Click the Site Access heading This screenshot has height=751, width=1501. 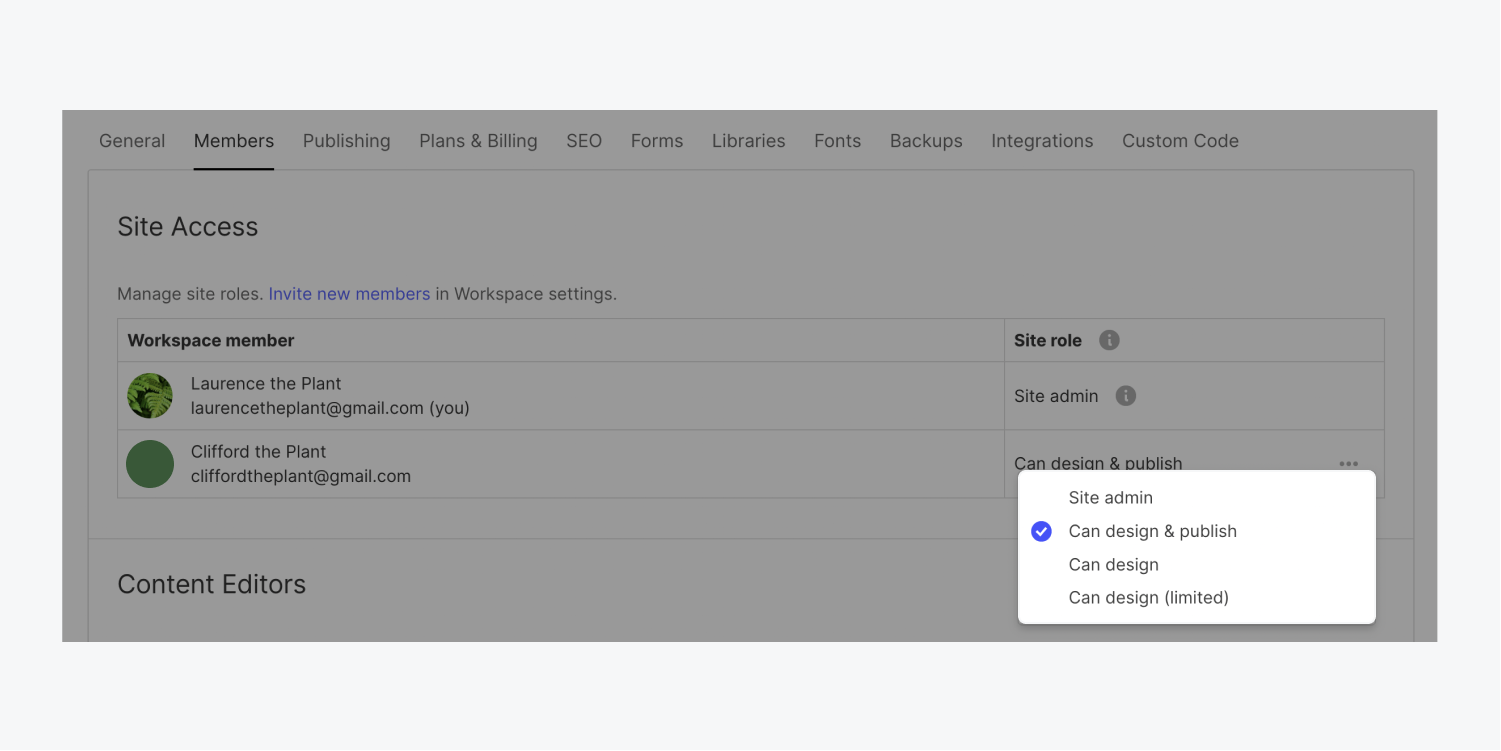188,227
